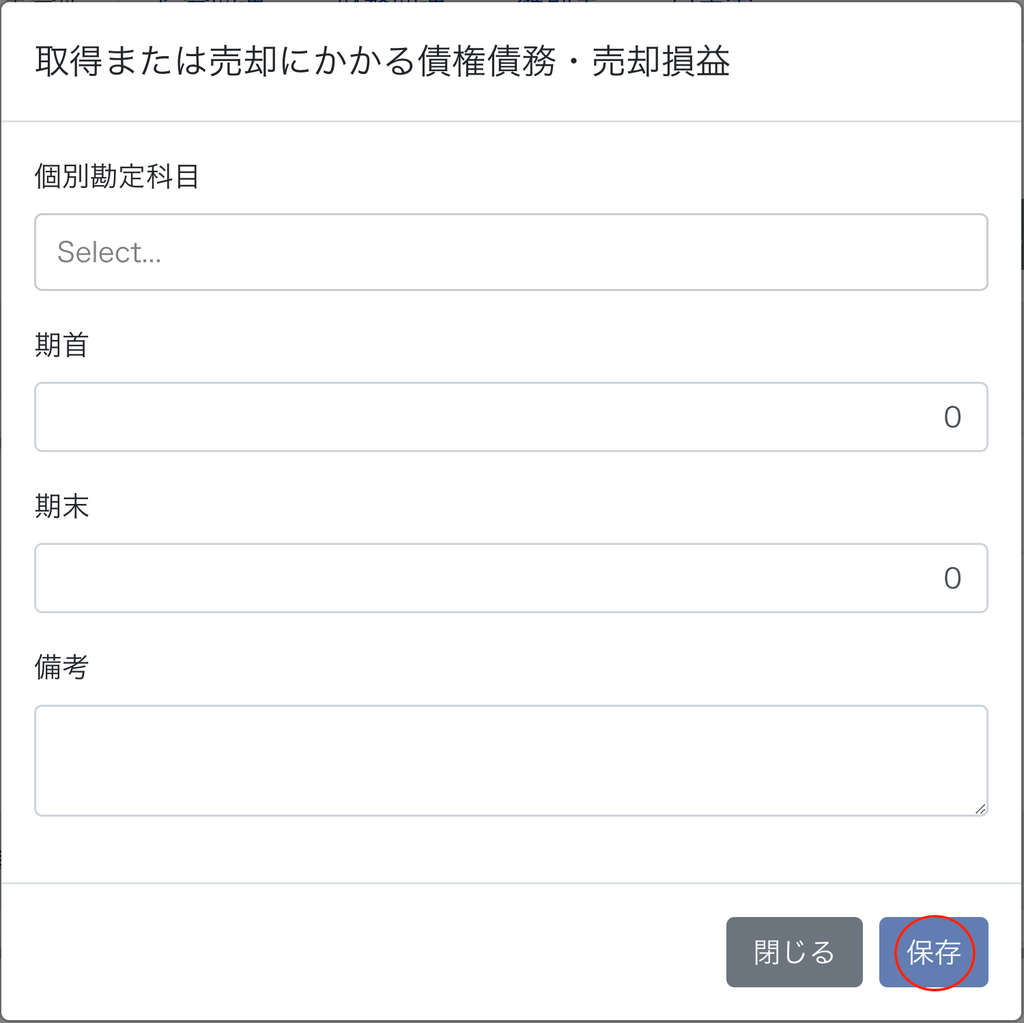
Task: Click the 閉じる button
Action: point(794,952)
